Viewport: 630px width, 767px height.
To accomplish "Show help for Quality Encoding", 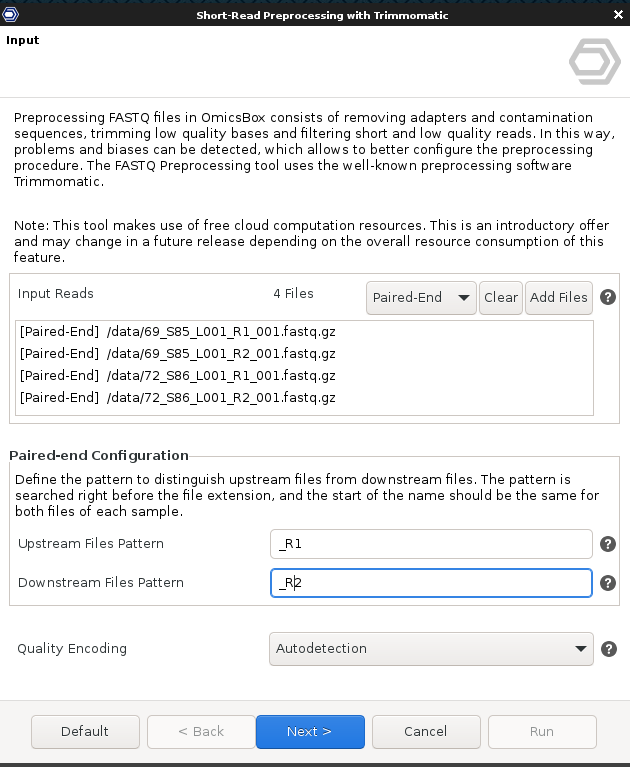I will click(607, 649).
